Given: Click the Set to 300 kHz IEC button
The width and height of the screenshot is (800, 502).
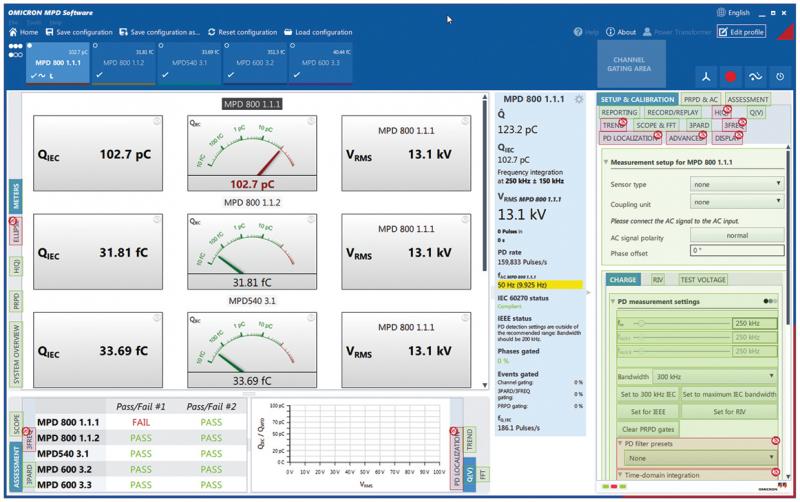Looking at the screenshot, I should 648,394.
